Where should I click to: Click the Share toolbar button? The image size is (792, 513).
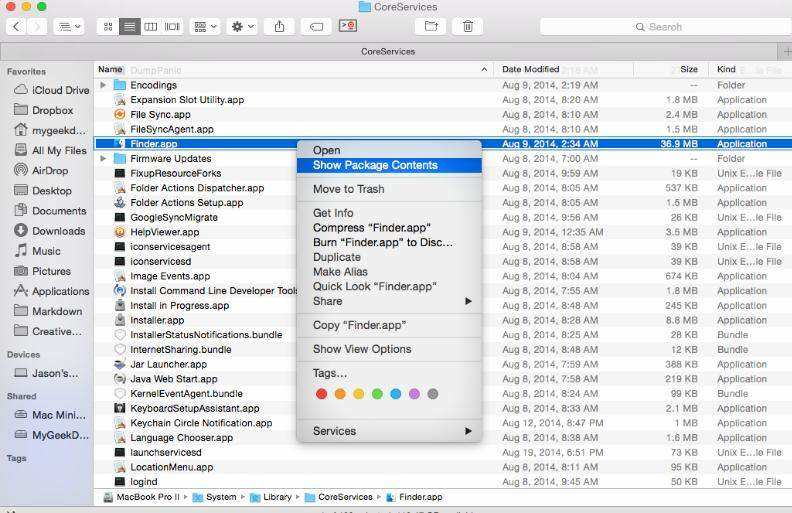[279, 27]
